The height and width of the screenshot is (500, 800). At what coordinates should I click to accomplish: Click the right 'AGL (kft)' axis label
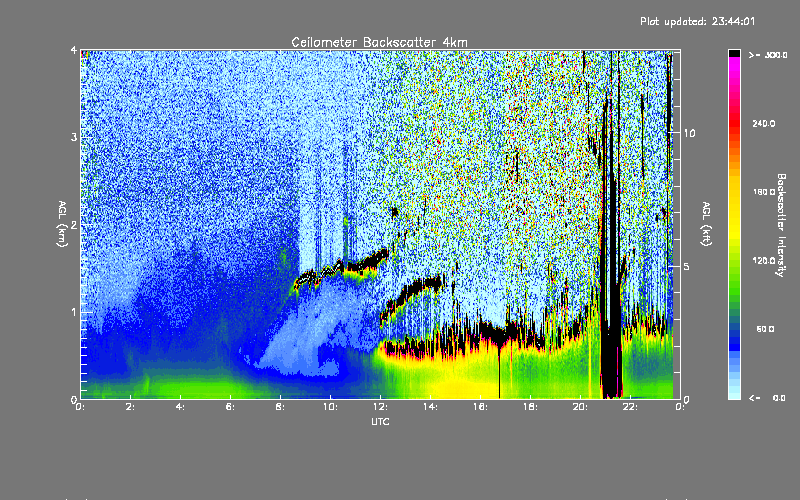pyautogui.click(x=707, y=224)
